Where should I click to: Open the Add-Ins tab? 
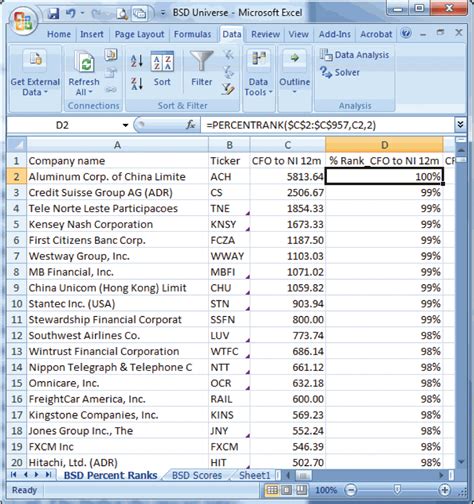click(335, 34)
